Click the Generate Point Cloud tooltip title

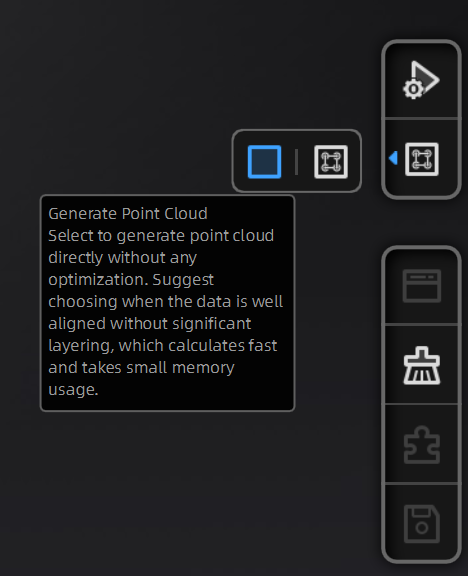click(x=128, y=214)
